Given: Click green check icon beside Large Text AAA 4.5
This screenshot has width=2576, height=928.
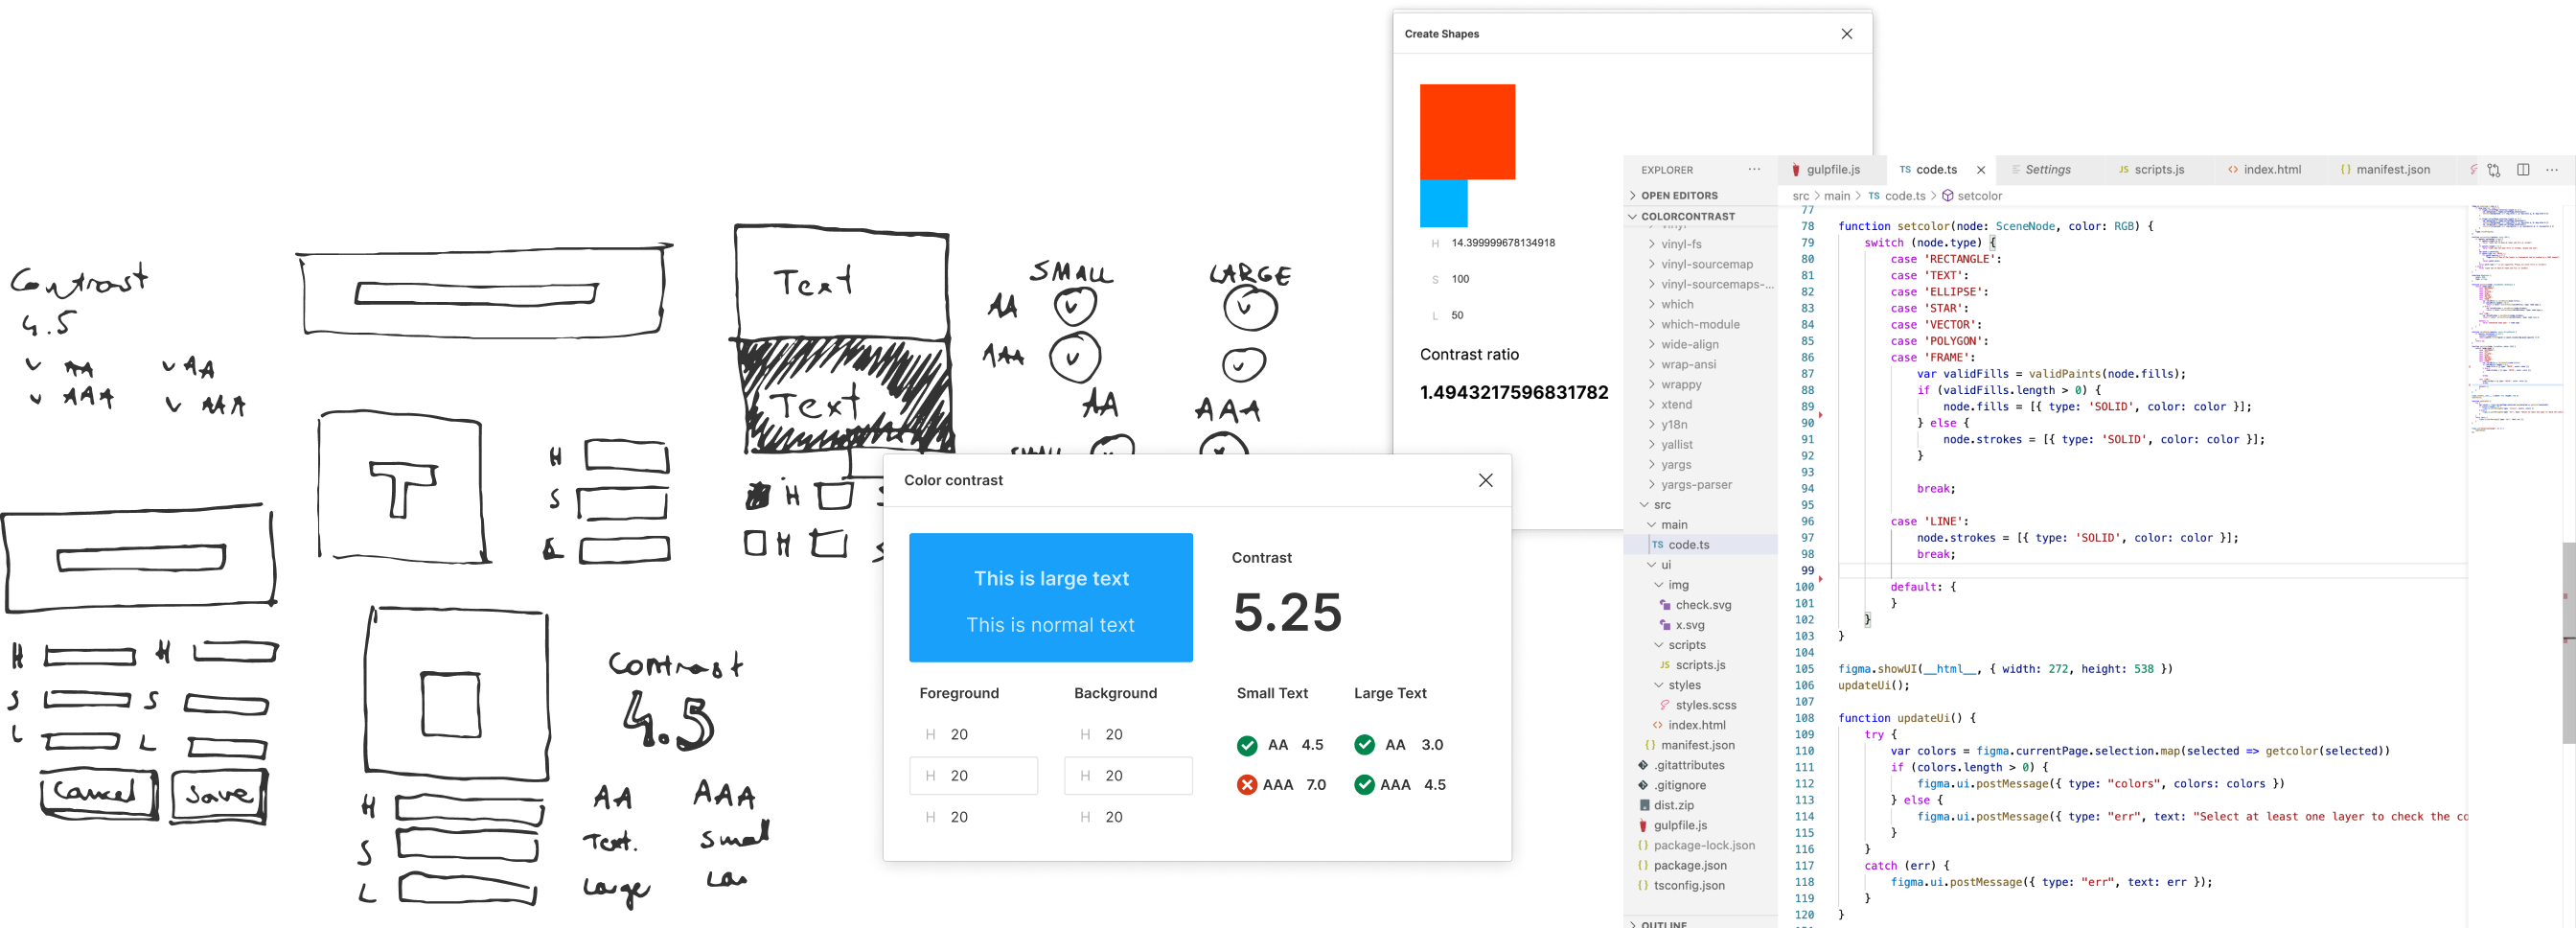Looking at the screenshot, I should point(1364,785).
